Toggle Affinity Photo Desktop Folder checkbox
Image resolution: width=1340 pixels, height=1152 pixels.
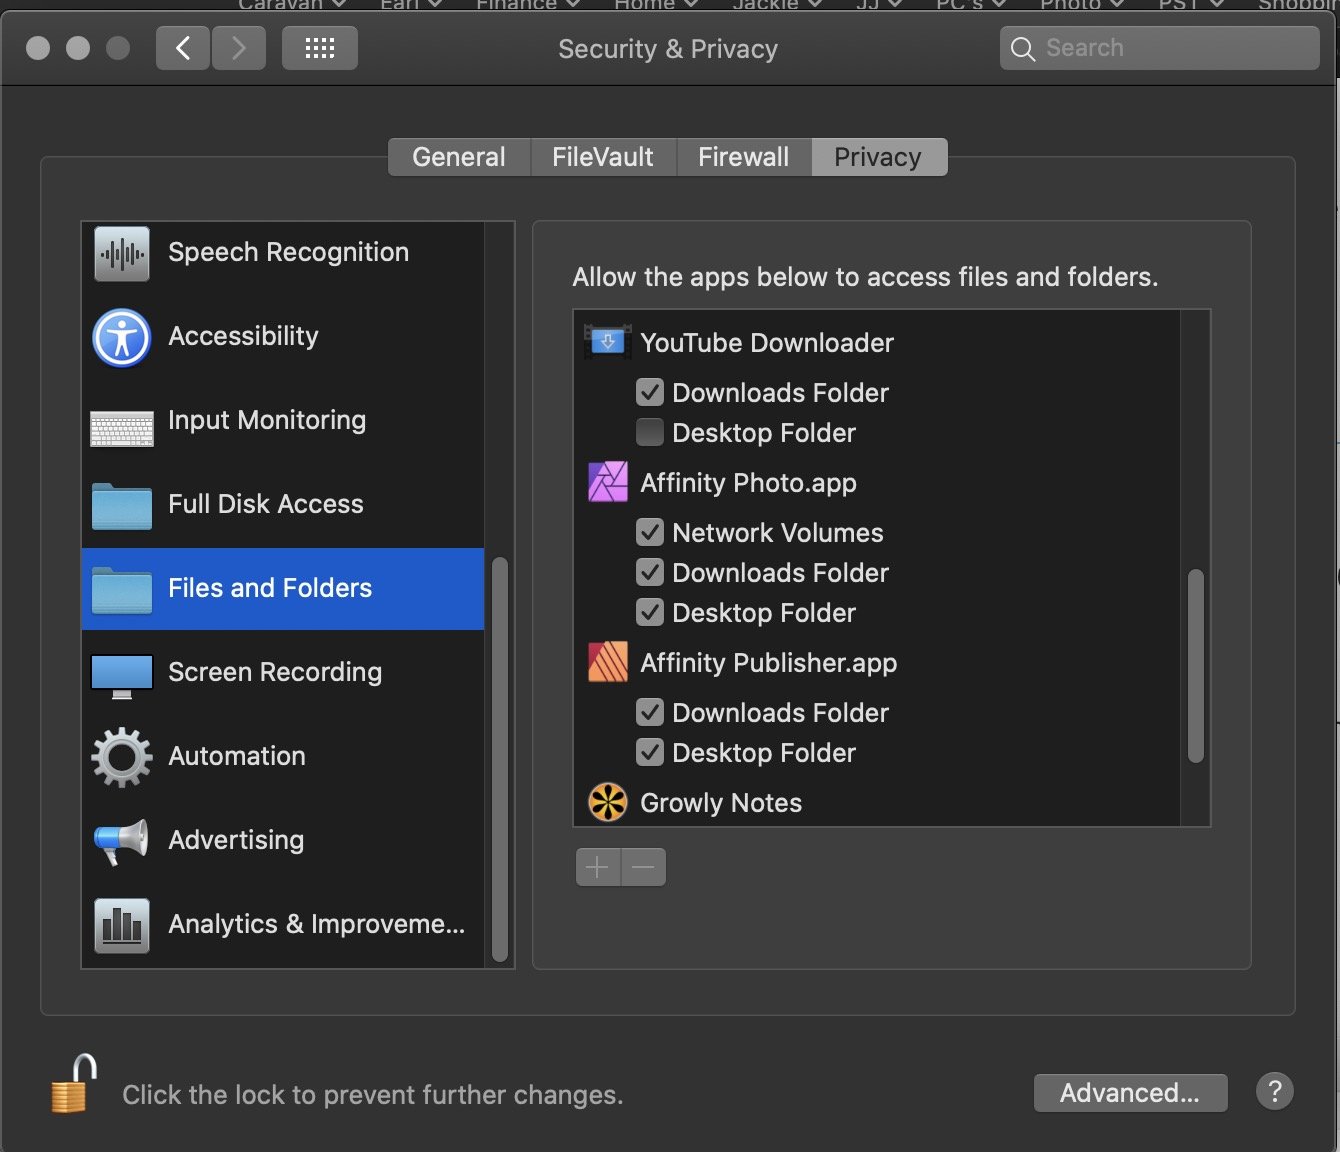click(x=650, y=612)
